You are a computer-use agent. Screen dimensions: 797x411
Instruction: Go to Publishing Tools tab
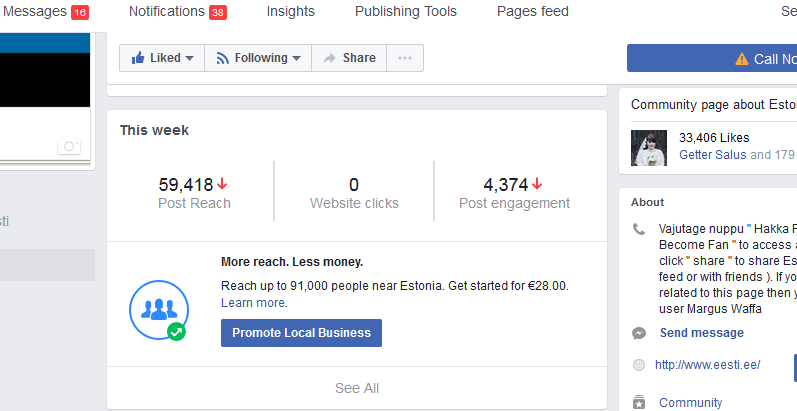[405, 12]
